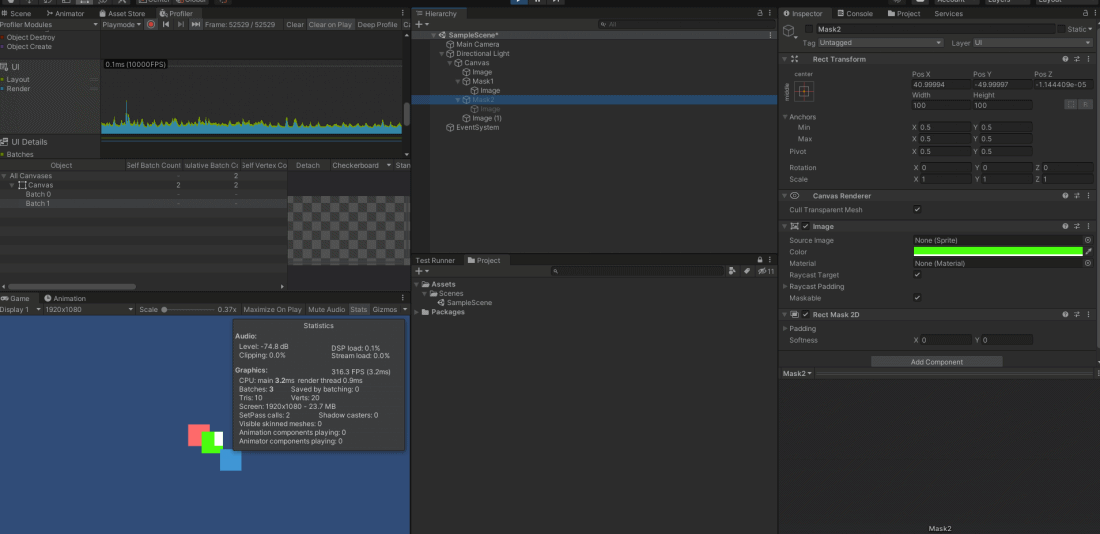
Task: Jump to last frame in Profiler
Action: pos(195,24)
